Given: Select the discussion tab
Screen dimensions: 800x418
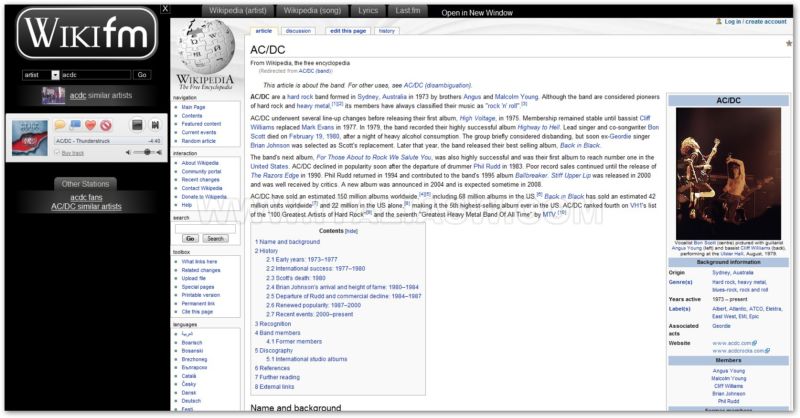Looking at the screenshot, I should (x=298, y=31).
